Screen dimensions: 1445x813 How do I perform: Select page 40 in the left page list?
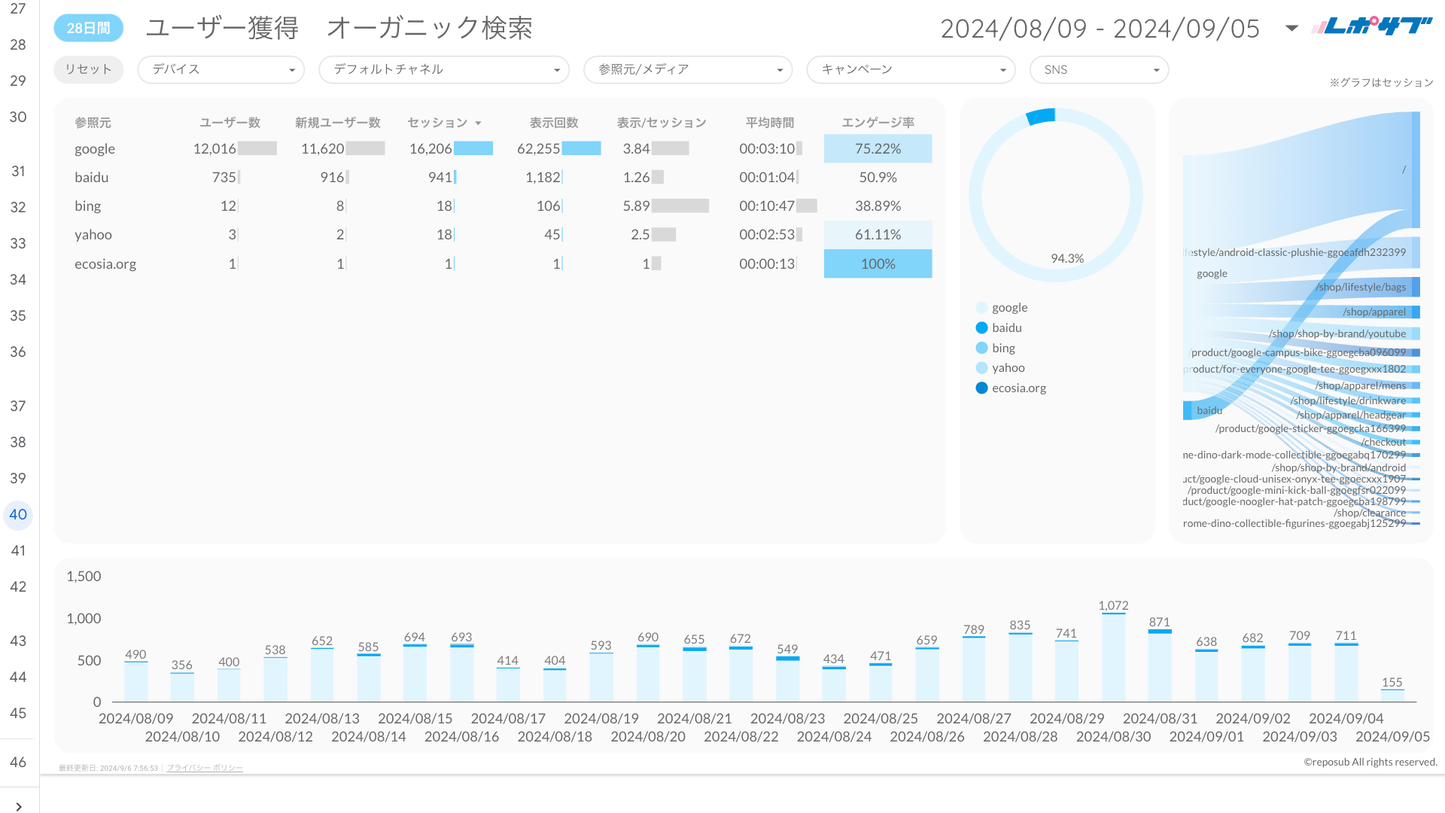pyautogui.click(x=18, y=515)
